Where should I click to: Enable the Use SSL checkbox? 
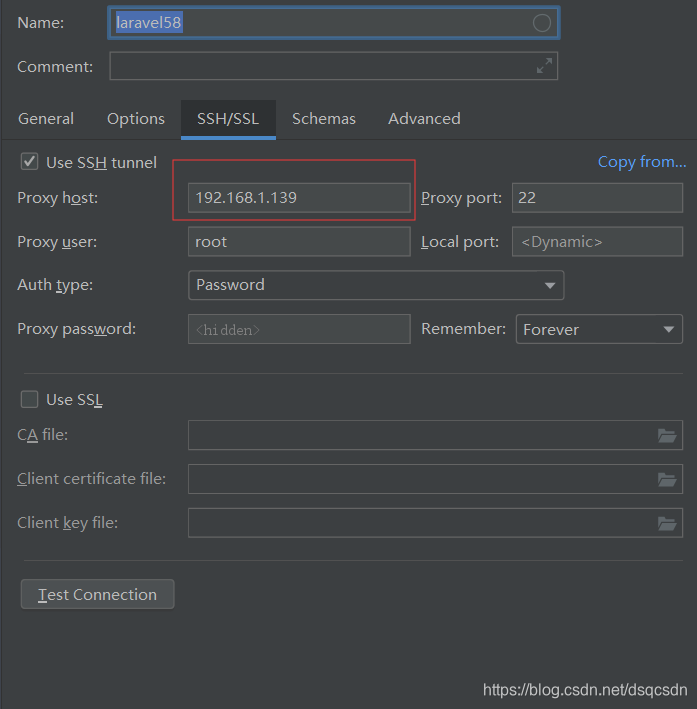click(29, 399)
